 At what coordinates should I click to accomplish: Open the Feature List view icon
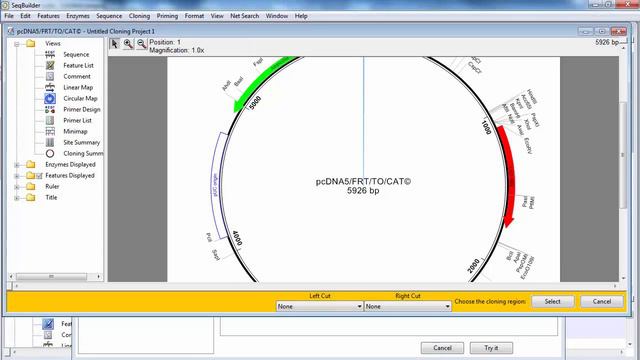tap(50, 65)
